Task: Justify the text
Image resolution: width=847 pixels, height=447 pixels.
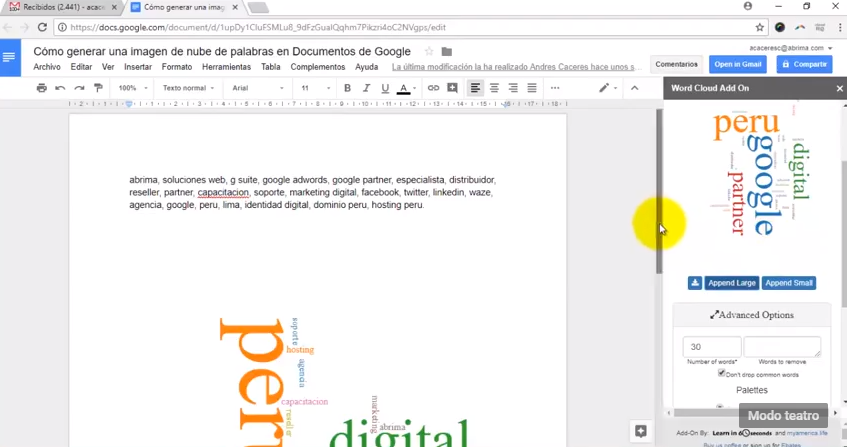Action: pyautogui.click(x=532, y=88)
